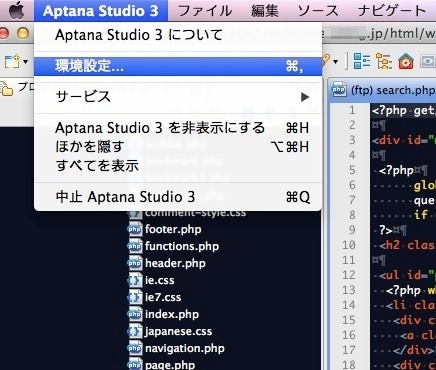Screen dimensions: 436x370
Task: Select index.php in the file tree
Action: (172, 314)
